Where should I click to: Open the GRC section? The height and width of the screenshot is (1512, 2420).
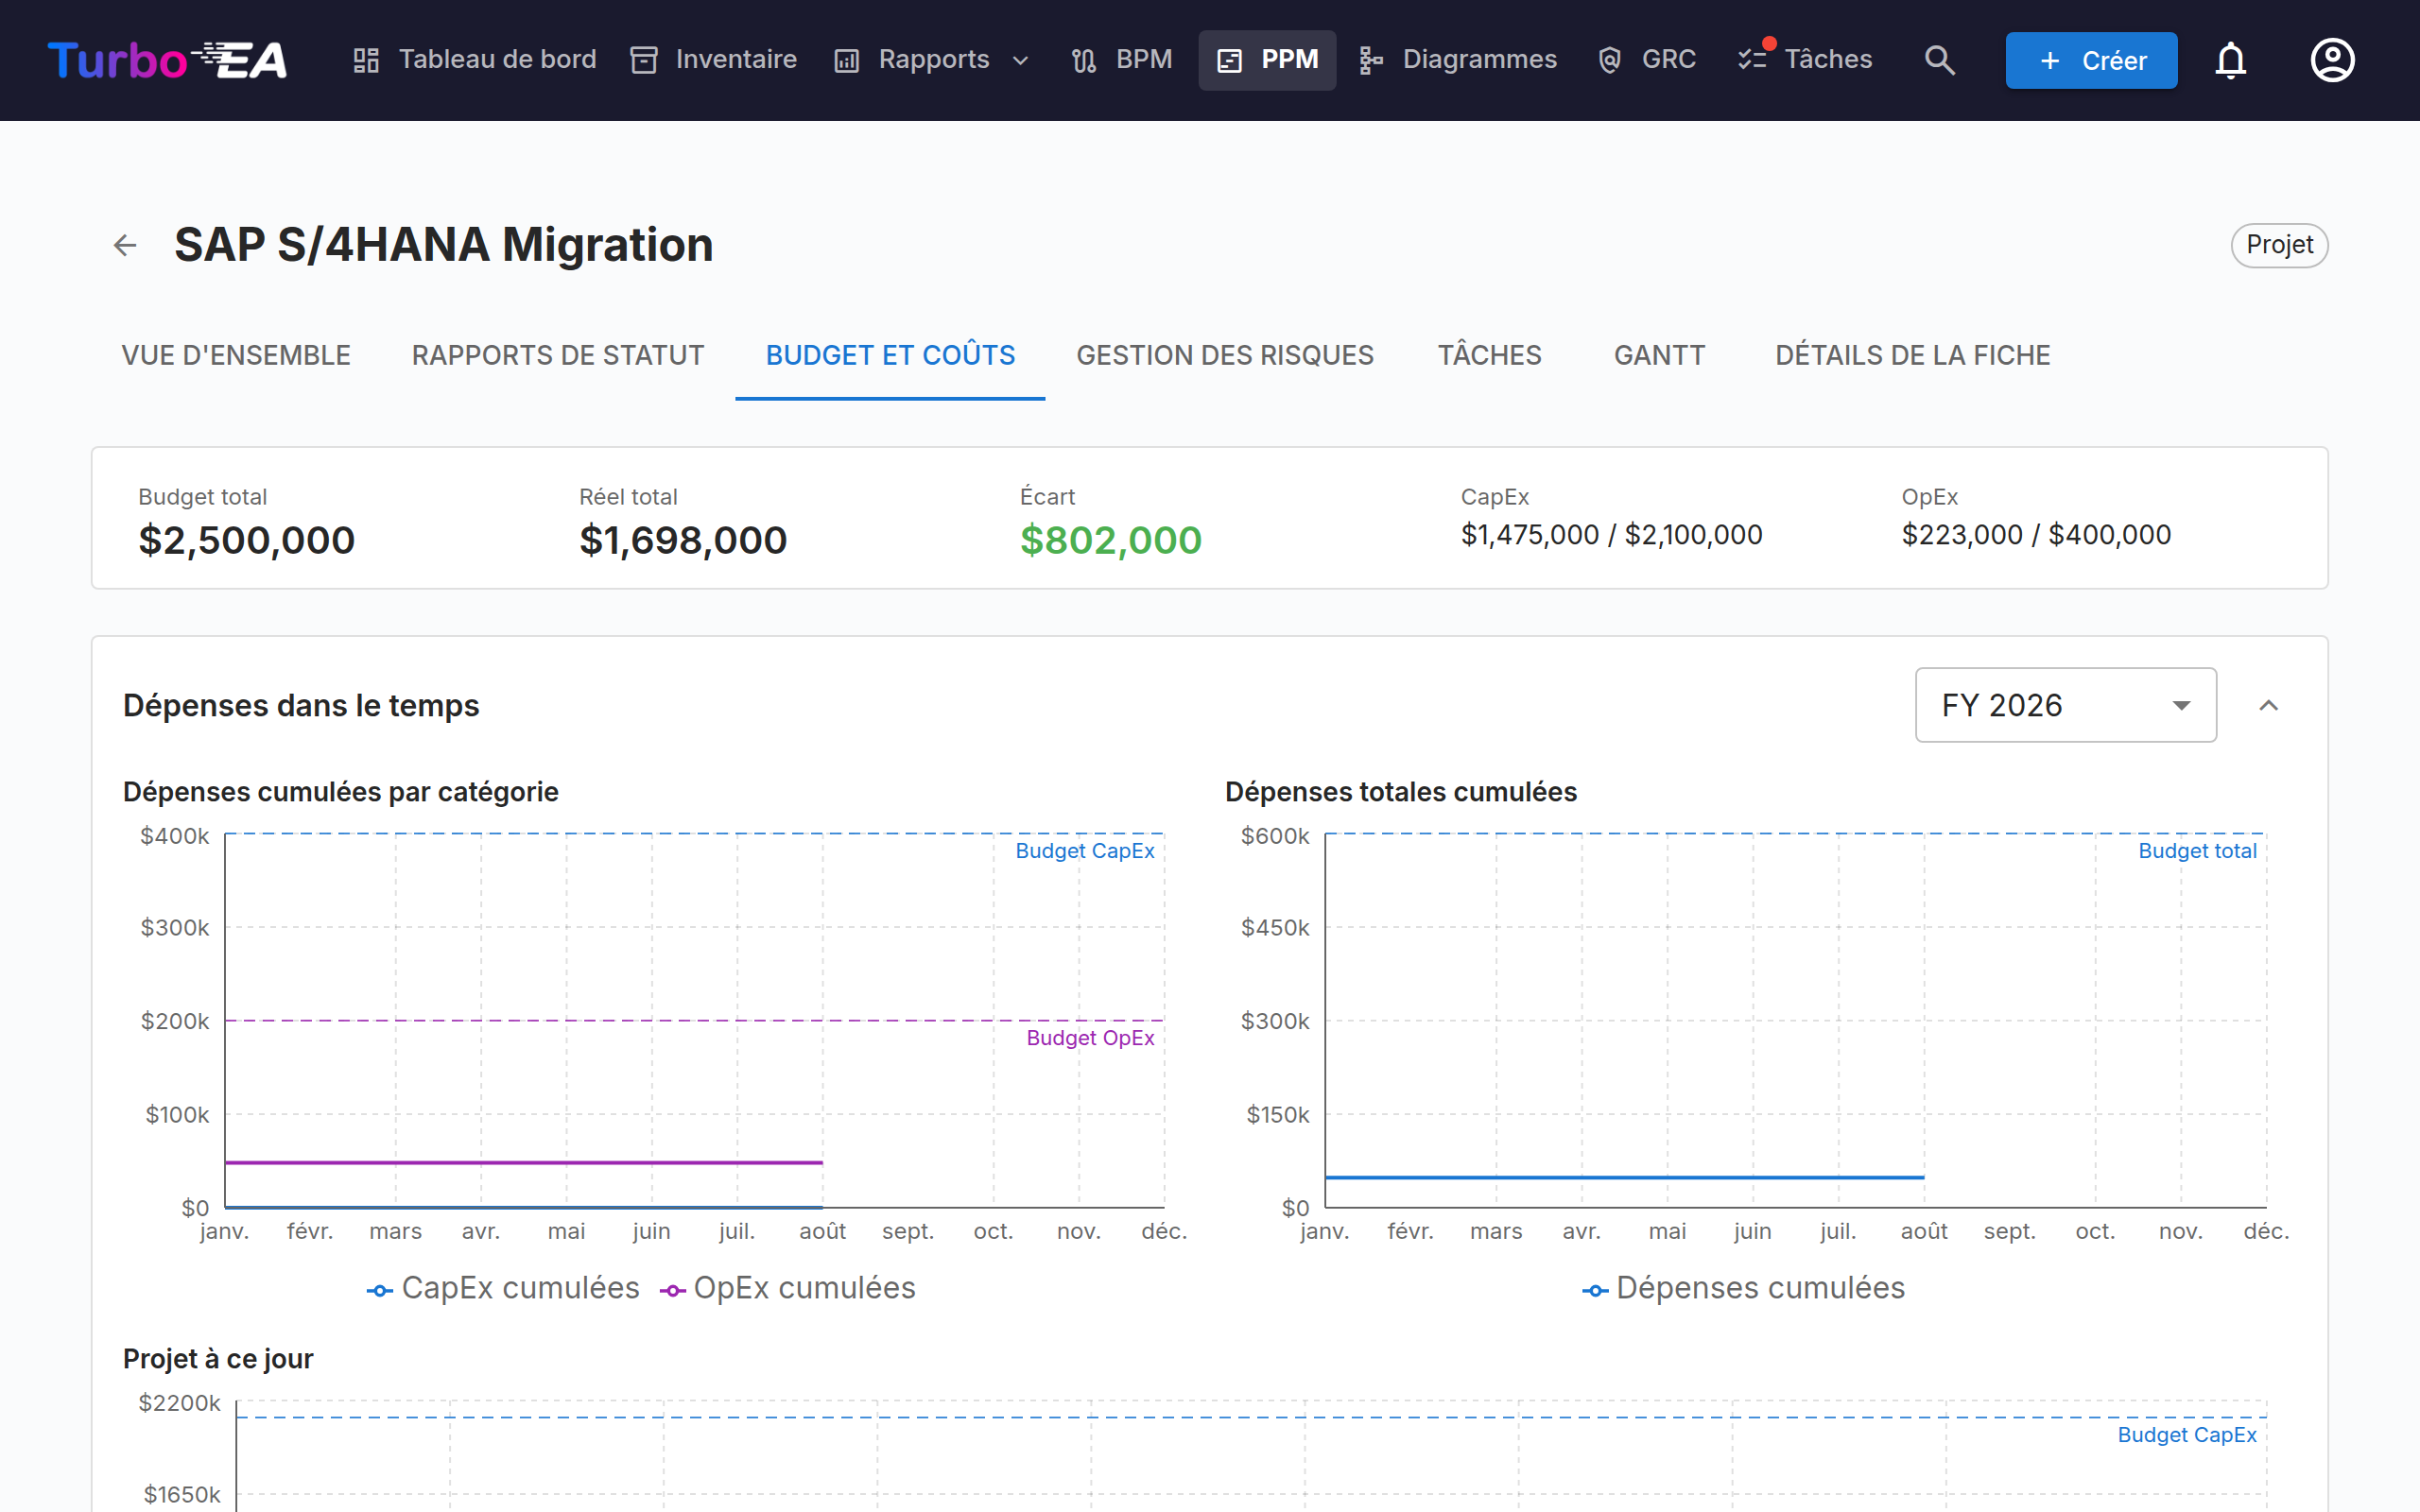[x=1647, y=60]
